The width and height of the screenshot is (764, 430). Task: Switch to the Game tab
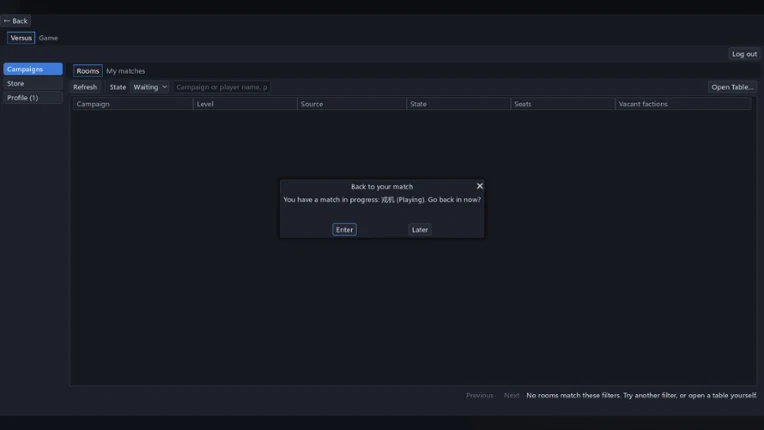pos(48,38)
